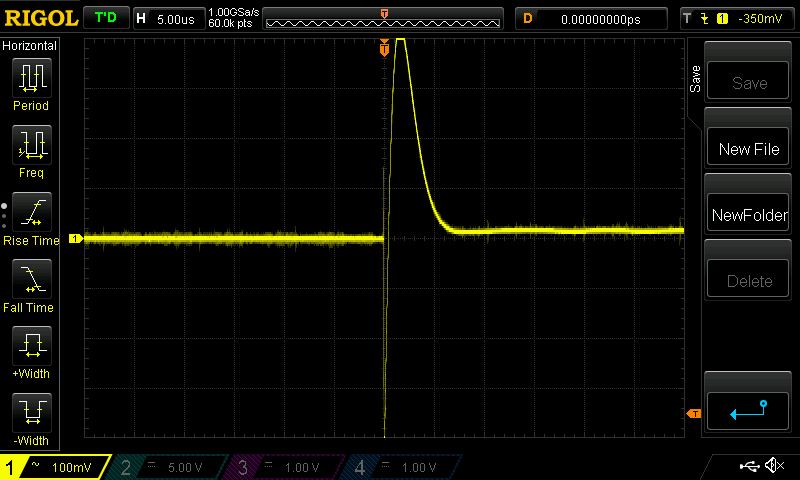Click the USB connection status icon

click(749, 466)
